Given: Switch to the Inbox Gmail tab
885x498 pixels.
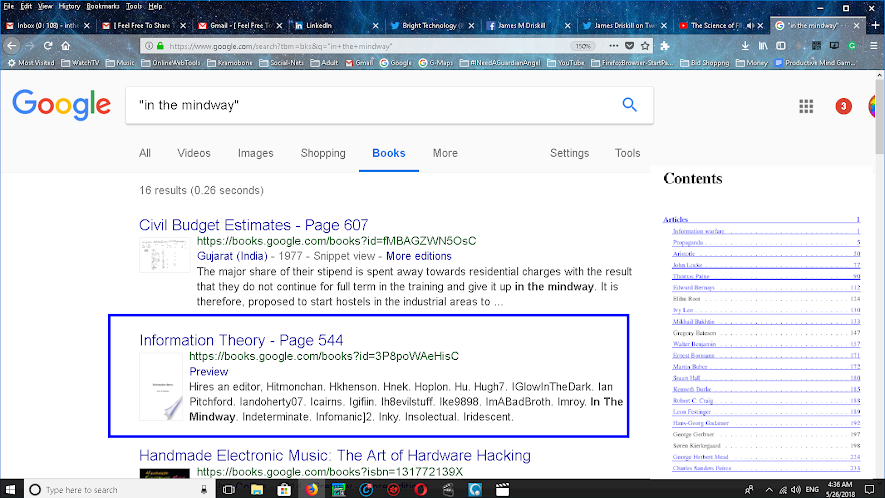Looking at the screenshot, I should (48, 25).
